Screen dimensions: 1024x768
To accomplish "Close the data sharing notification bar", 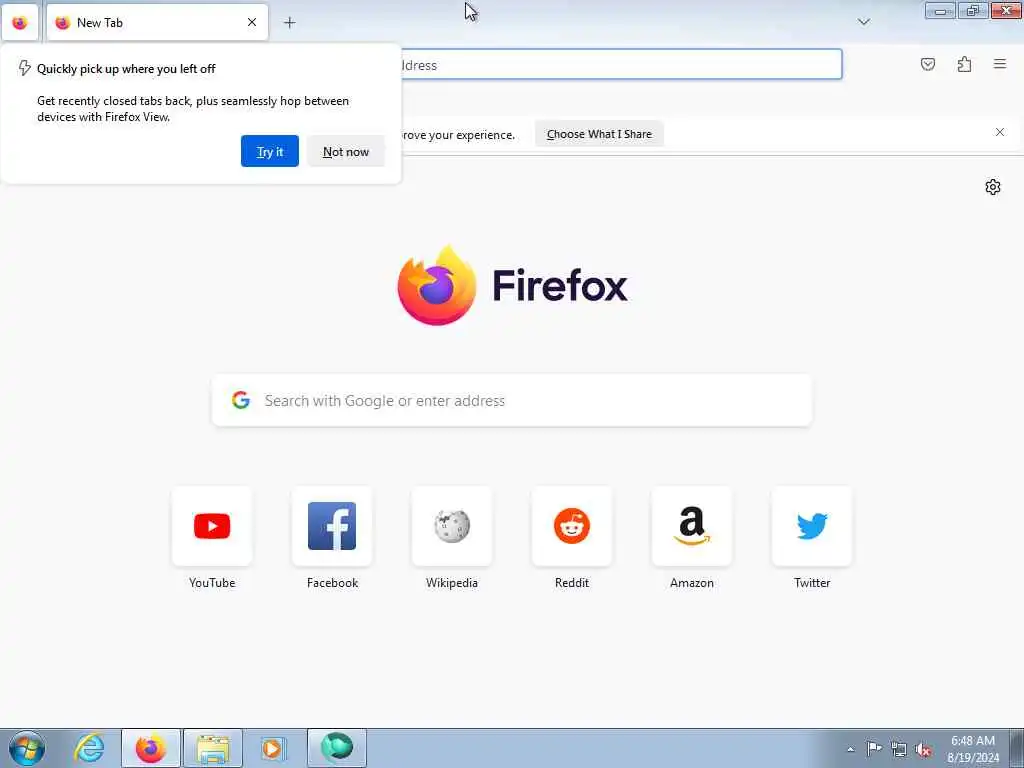I will [999, 132].
